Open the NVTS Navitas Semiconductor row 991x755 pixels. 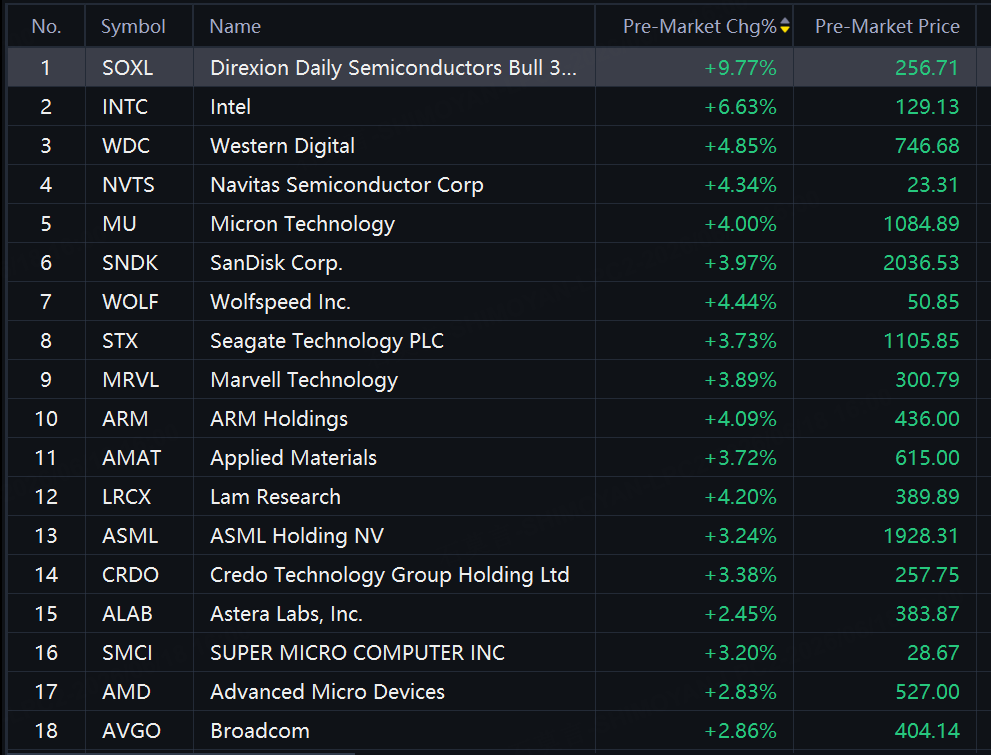click(492, 184)
